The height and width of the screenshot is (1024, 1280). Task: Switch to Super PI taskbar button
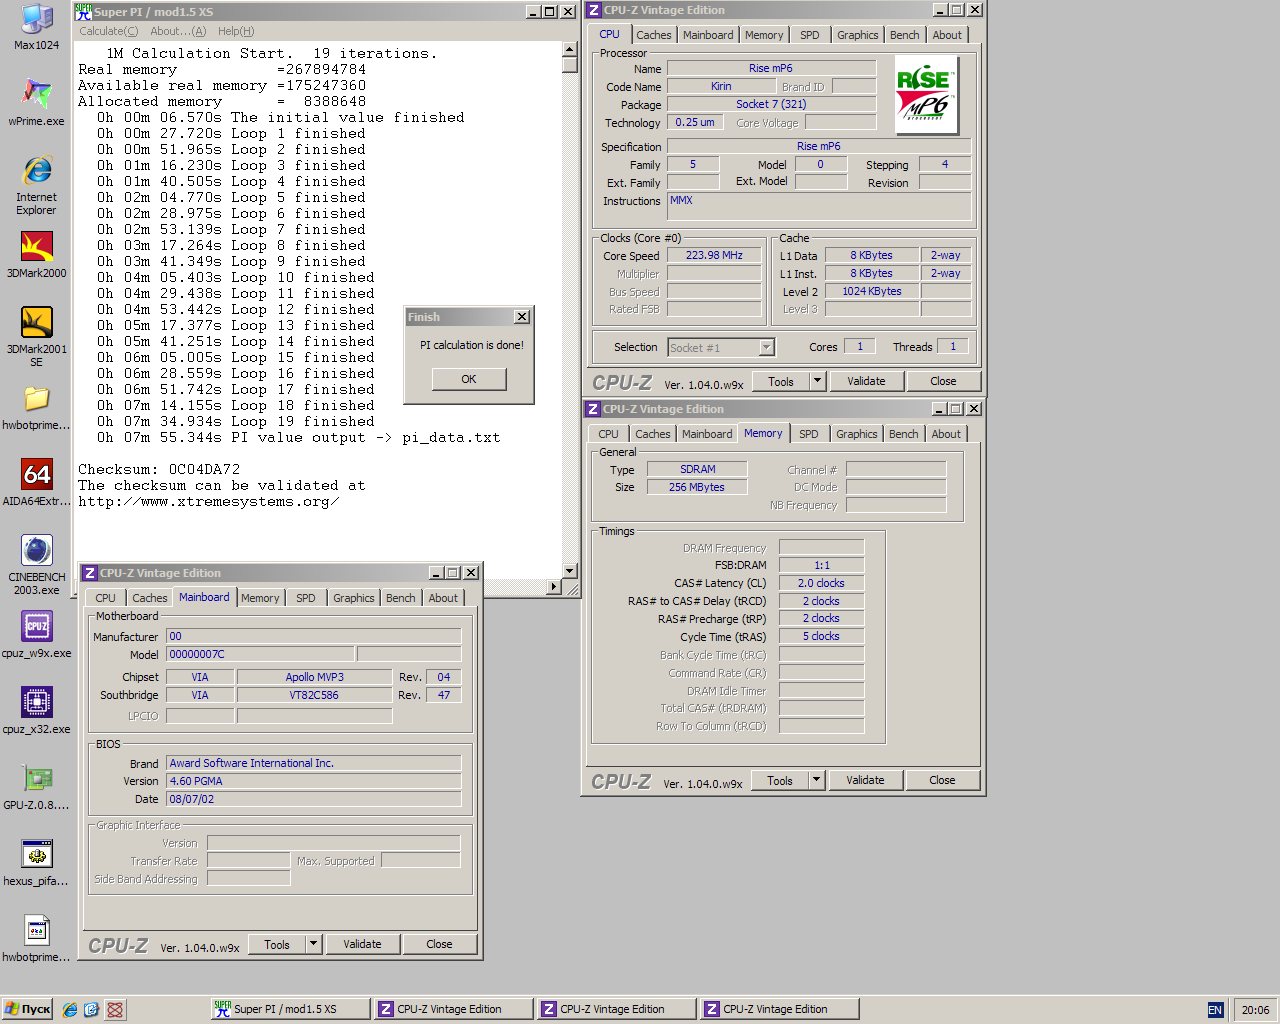point(289,1009)
